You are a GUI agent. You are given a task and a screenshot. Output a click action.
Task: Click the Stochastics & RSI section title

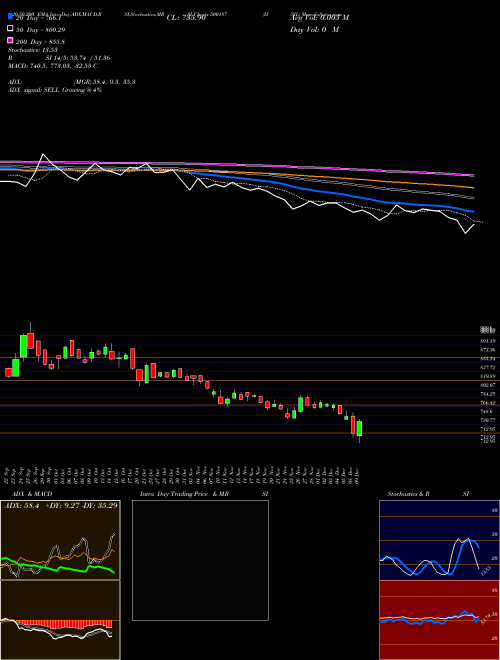(428, 494)
